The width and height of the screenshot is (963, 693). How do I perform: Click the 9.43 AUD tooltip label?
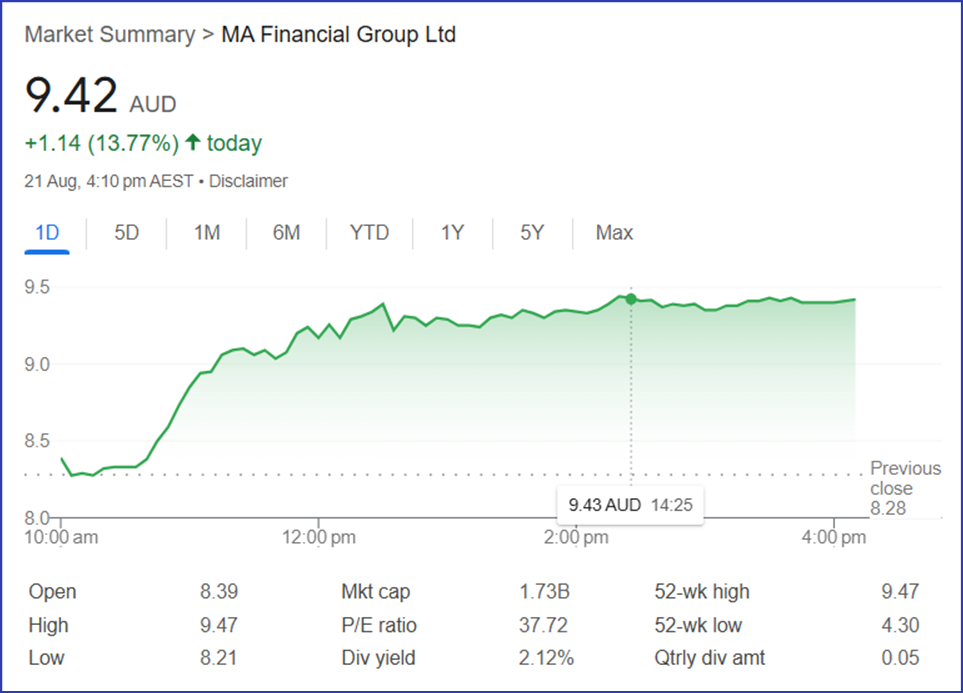[x=604, y=505]
